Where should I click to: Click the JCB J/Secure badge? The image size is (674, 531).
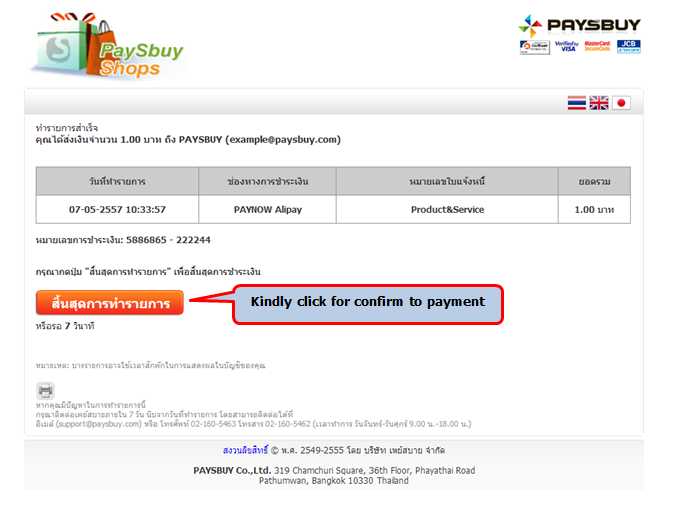pyautogui.click(x=628, y=46)
